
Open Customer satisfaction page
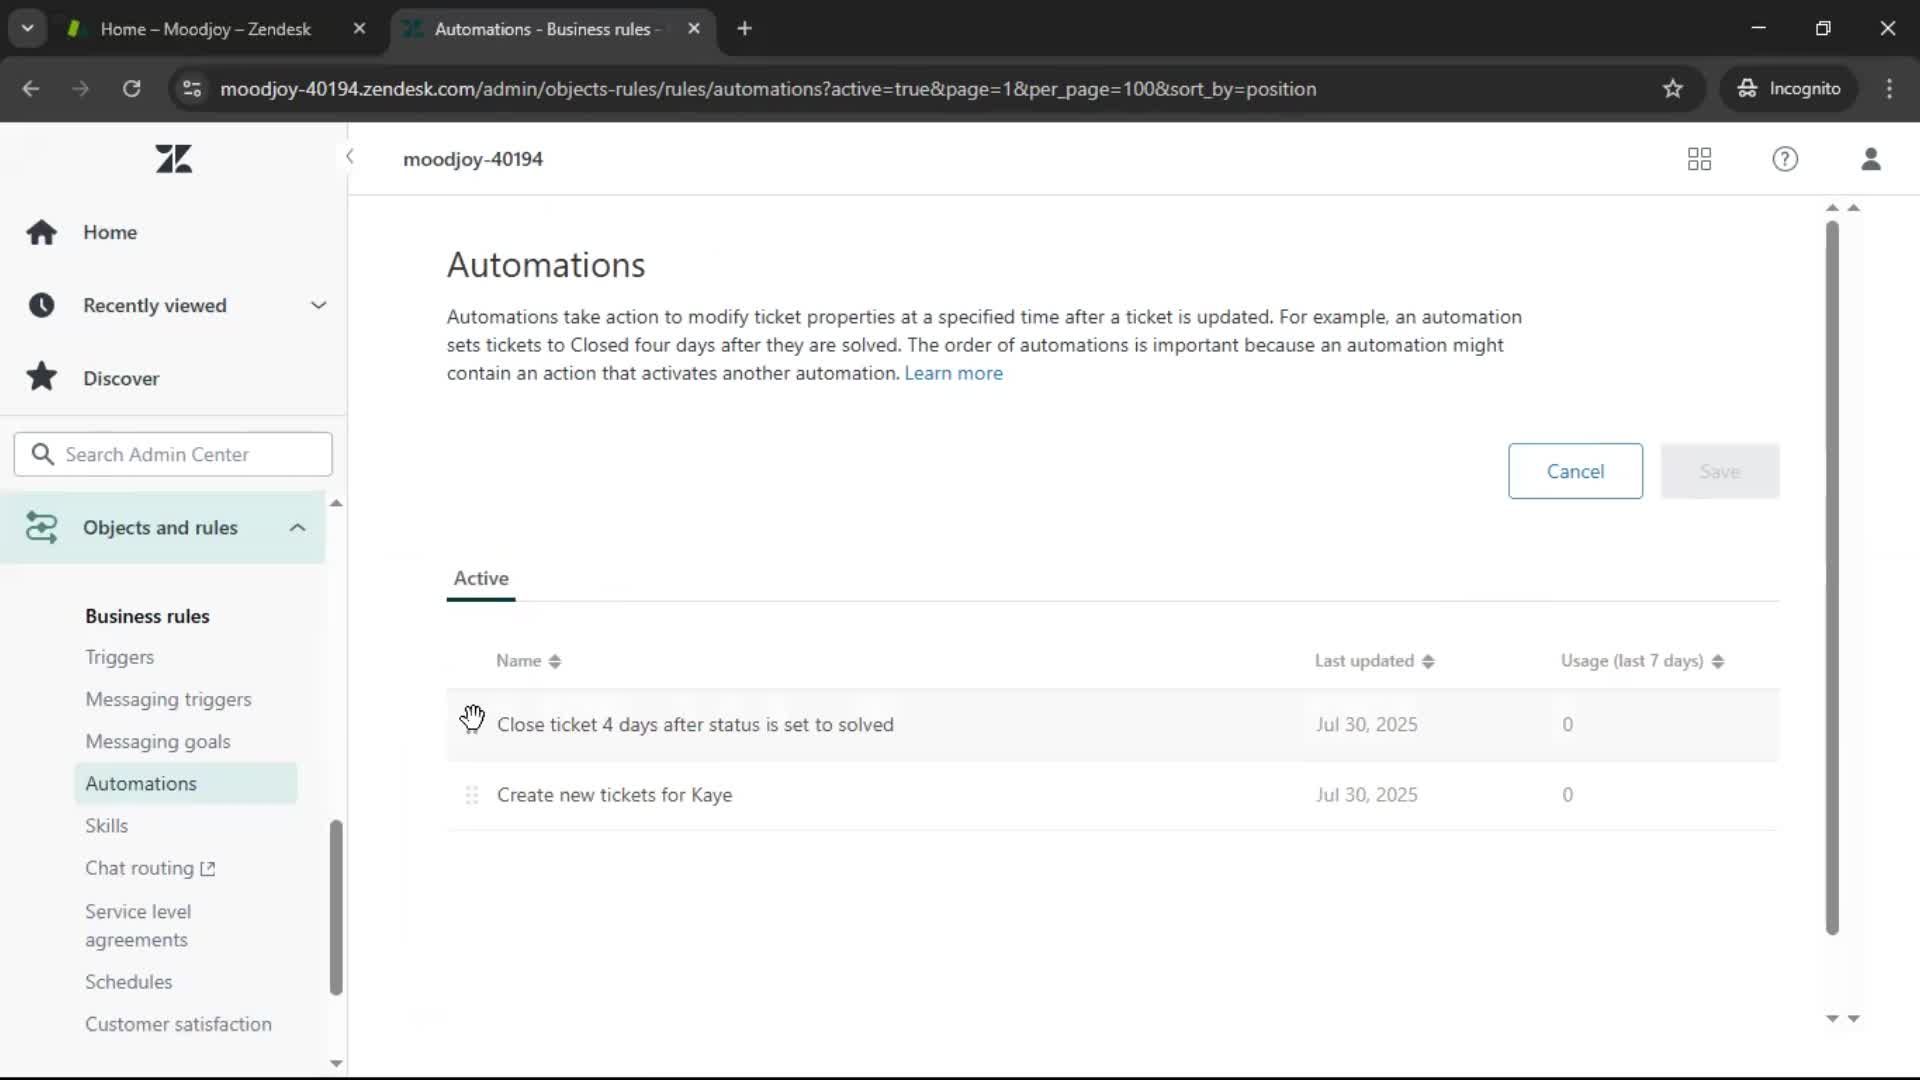coord(178,1024)
